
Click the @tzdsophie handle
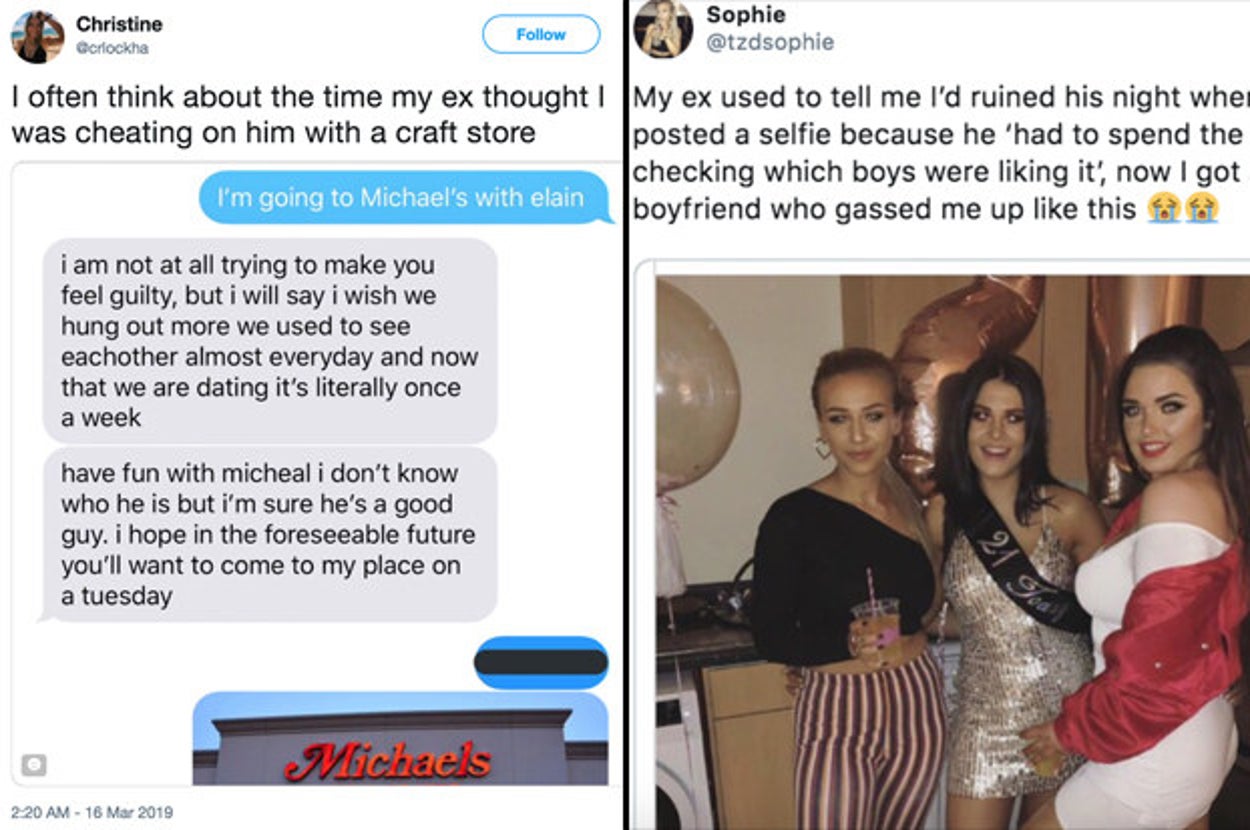pyautogui.click(x=770, y=43)
